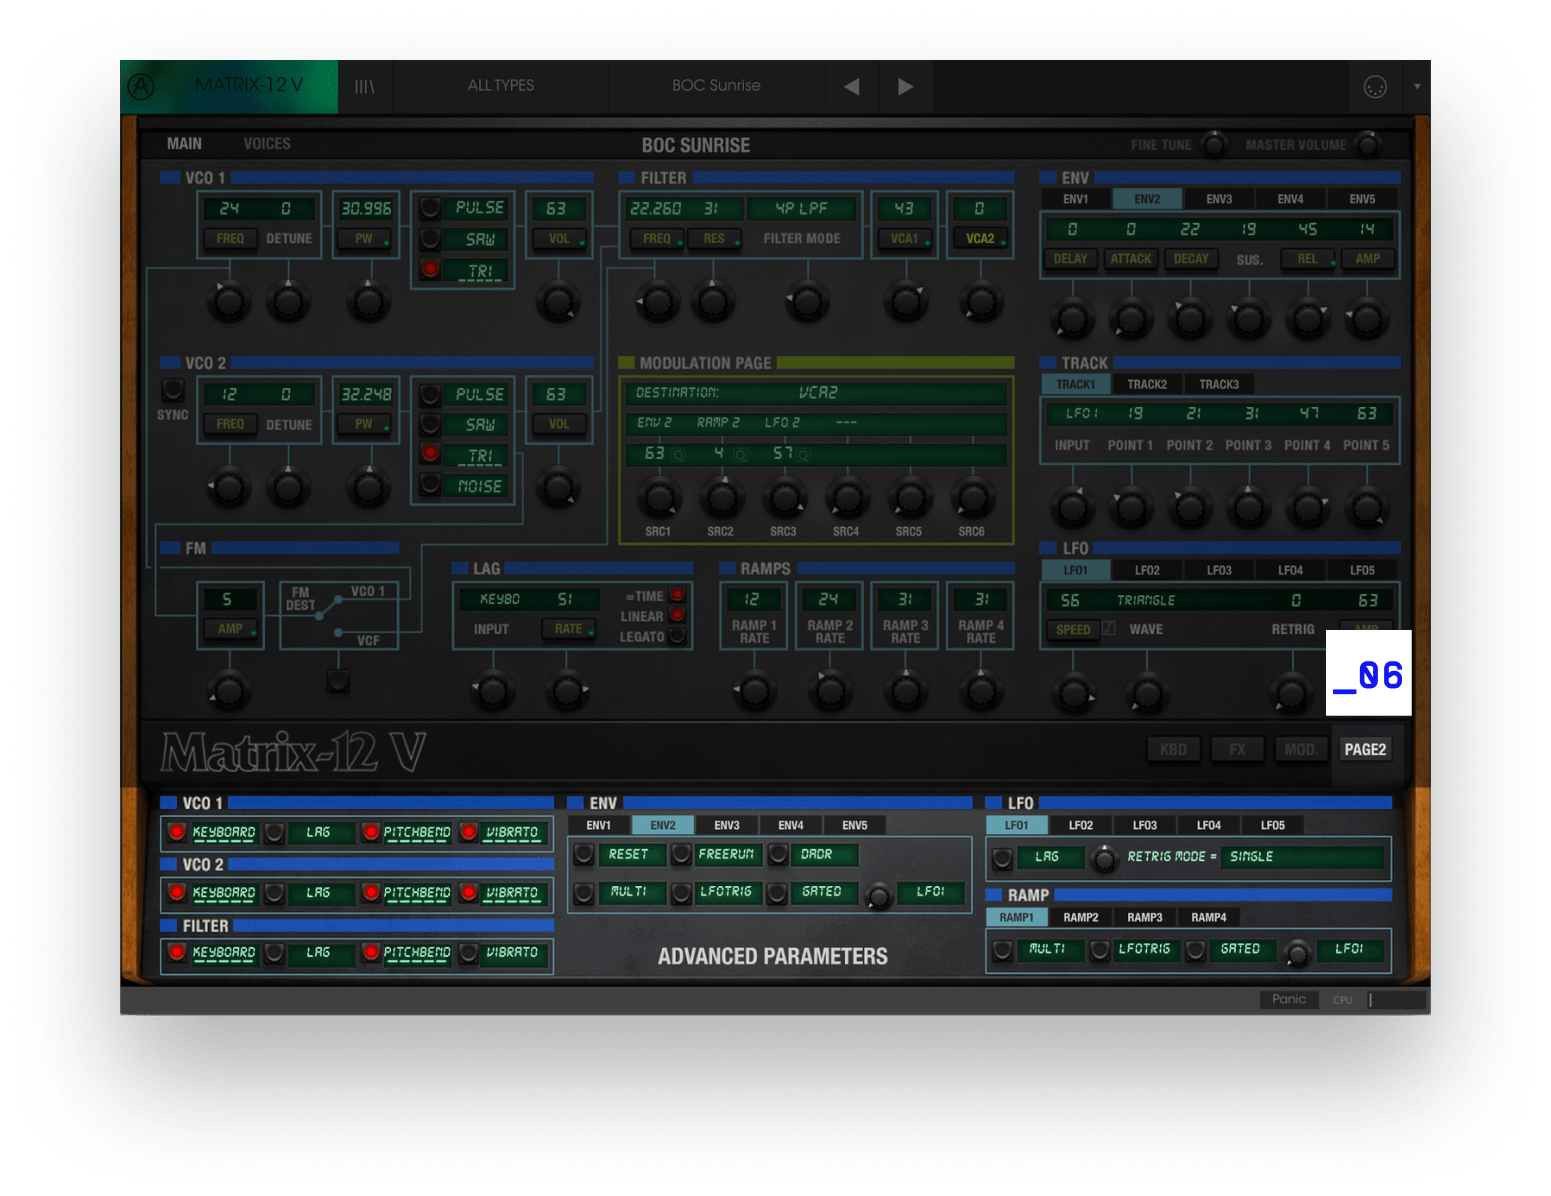The image size is (1551, 1196).
Task: Click the KBD page button
Action: 1173,750
